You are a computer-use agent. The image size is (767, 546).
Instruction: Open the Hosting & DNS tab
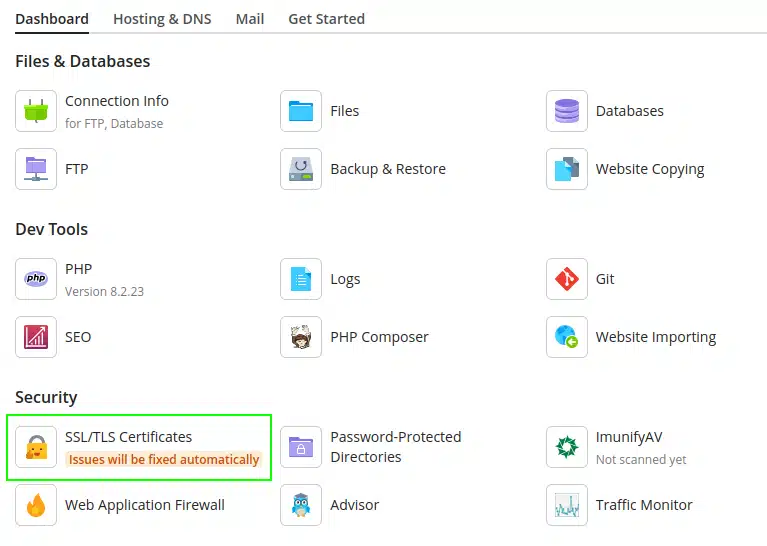[162, 19]
